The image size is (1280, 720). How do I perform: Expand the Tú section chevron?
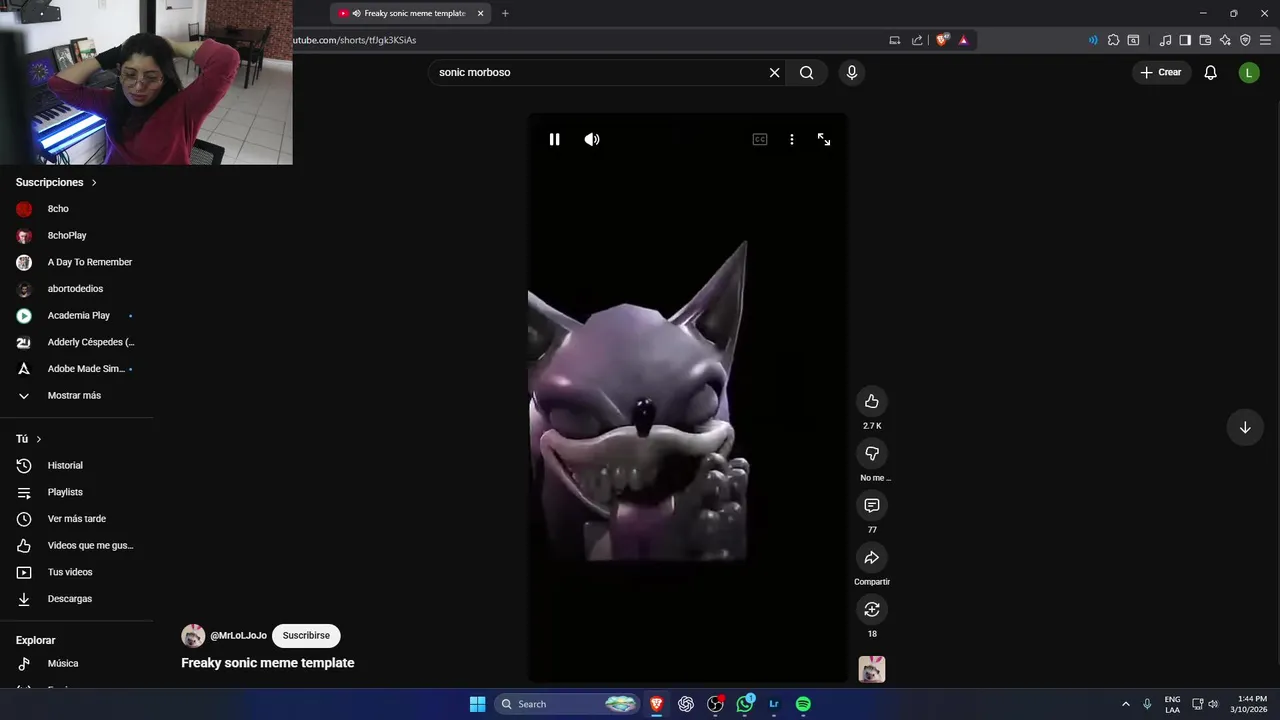pos(39,439)
